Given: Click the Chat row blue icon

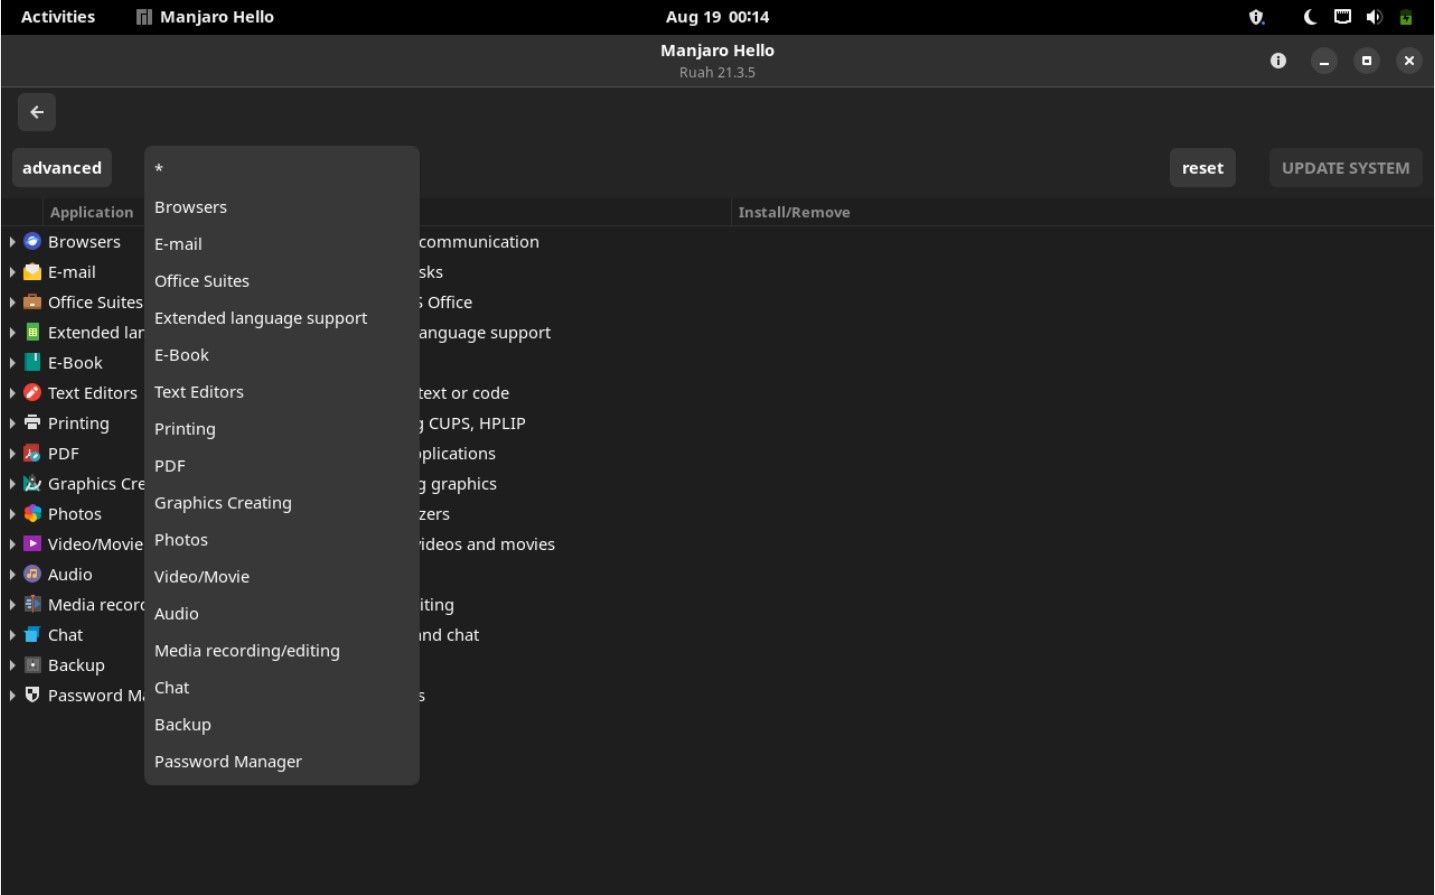Looking at the screenshot, I should [32, 634].
